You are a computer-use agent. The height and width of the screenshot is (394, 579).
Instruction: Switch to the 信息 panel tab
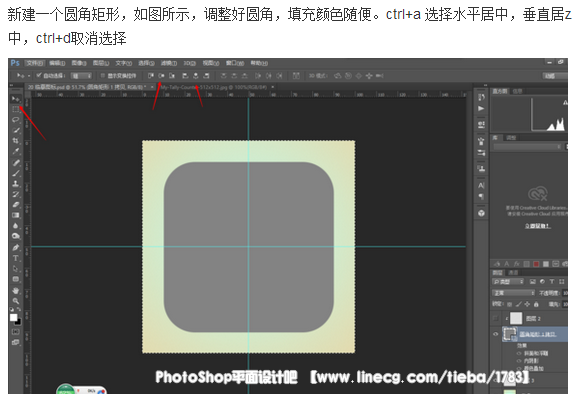(x=517, y=91)
